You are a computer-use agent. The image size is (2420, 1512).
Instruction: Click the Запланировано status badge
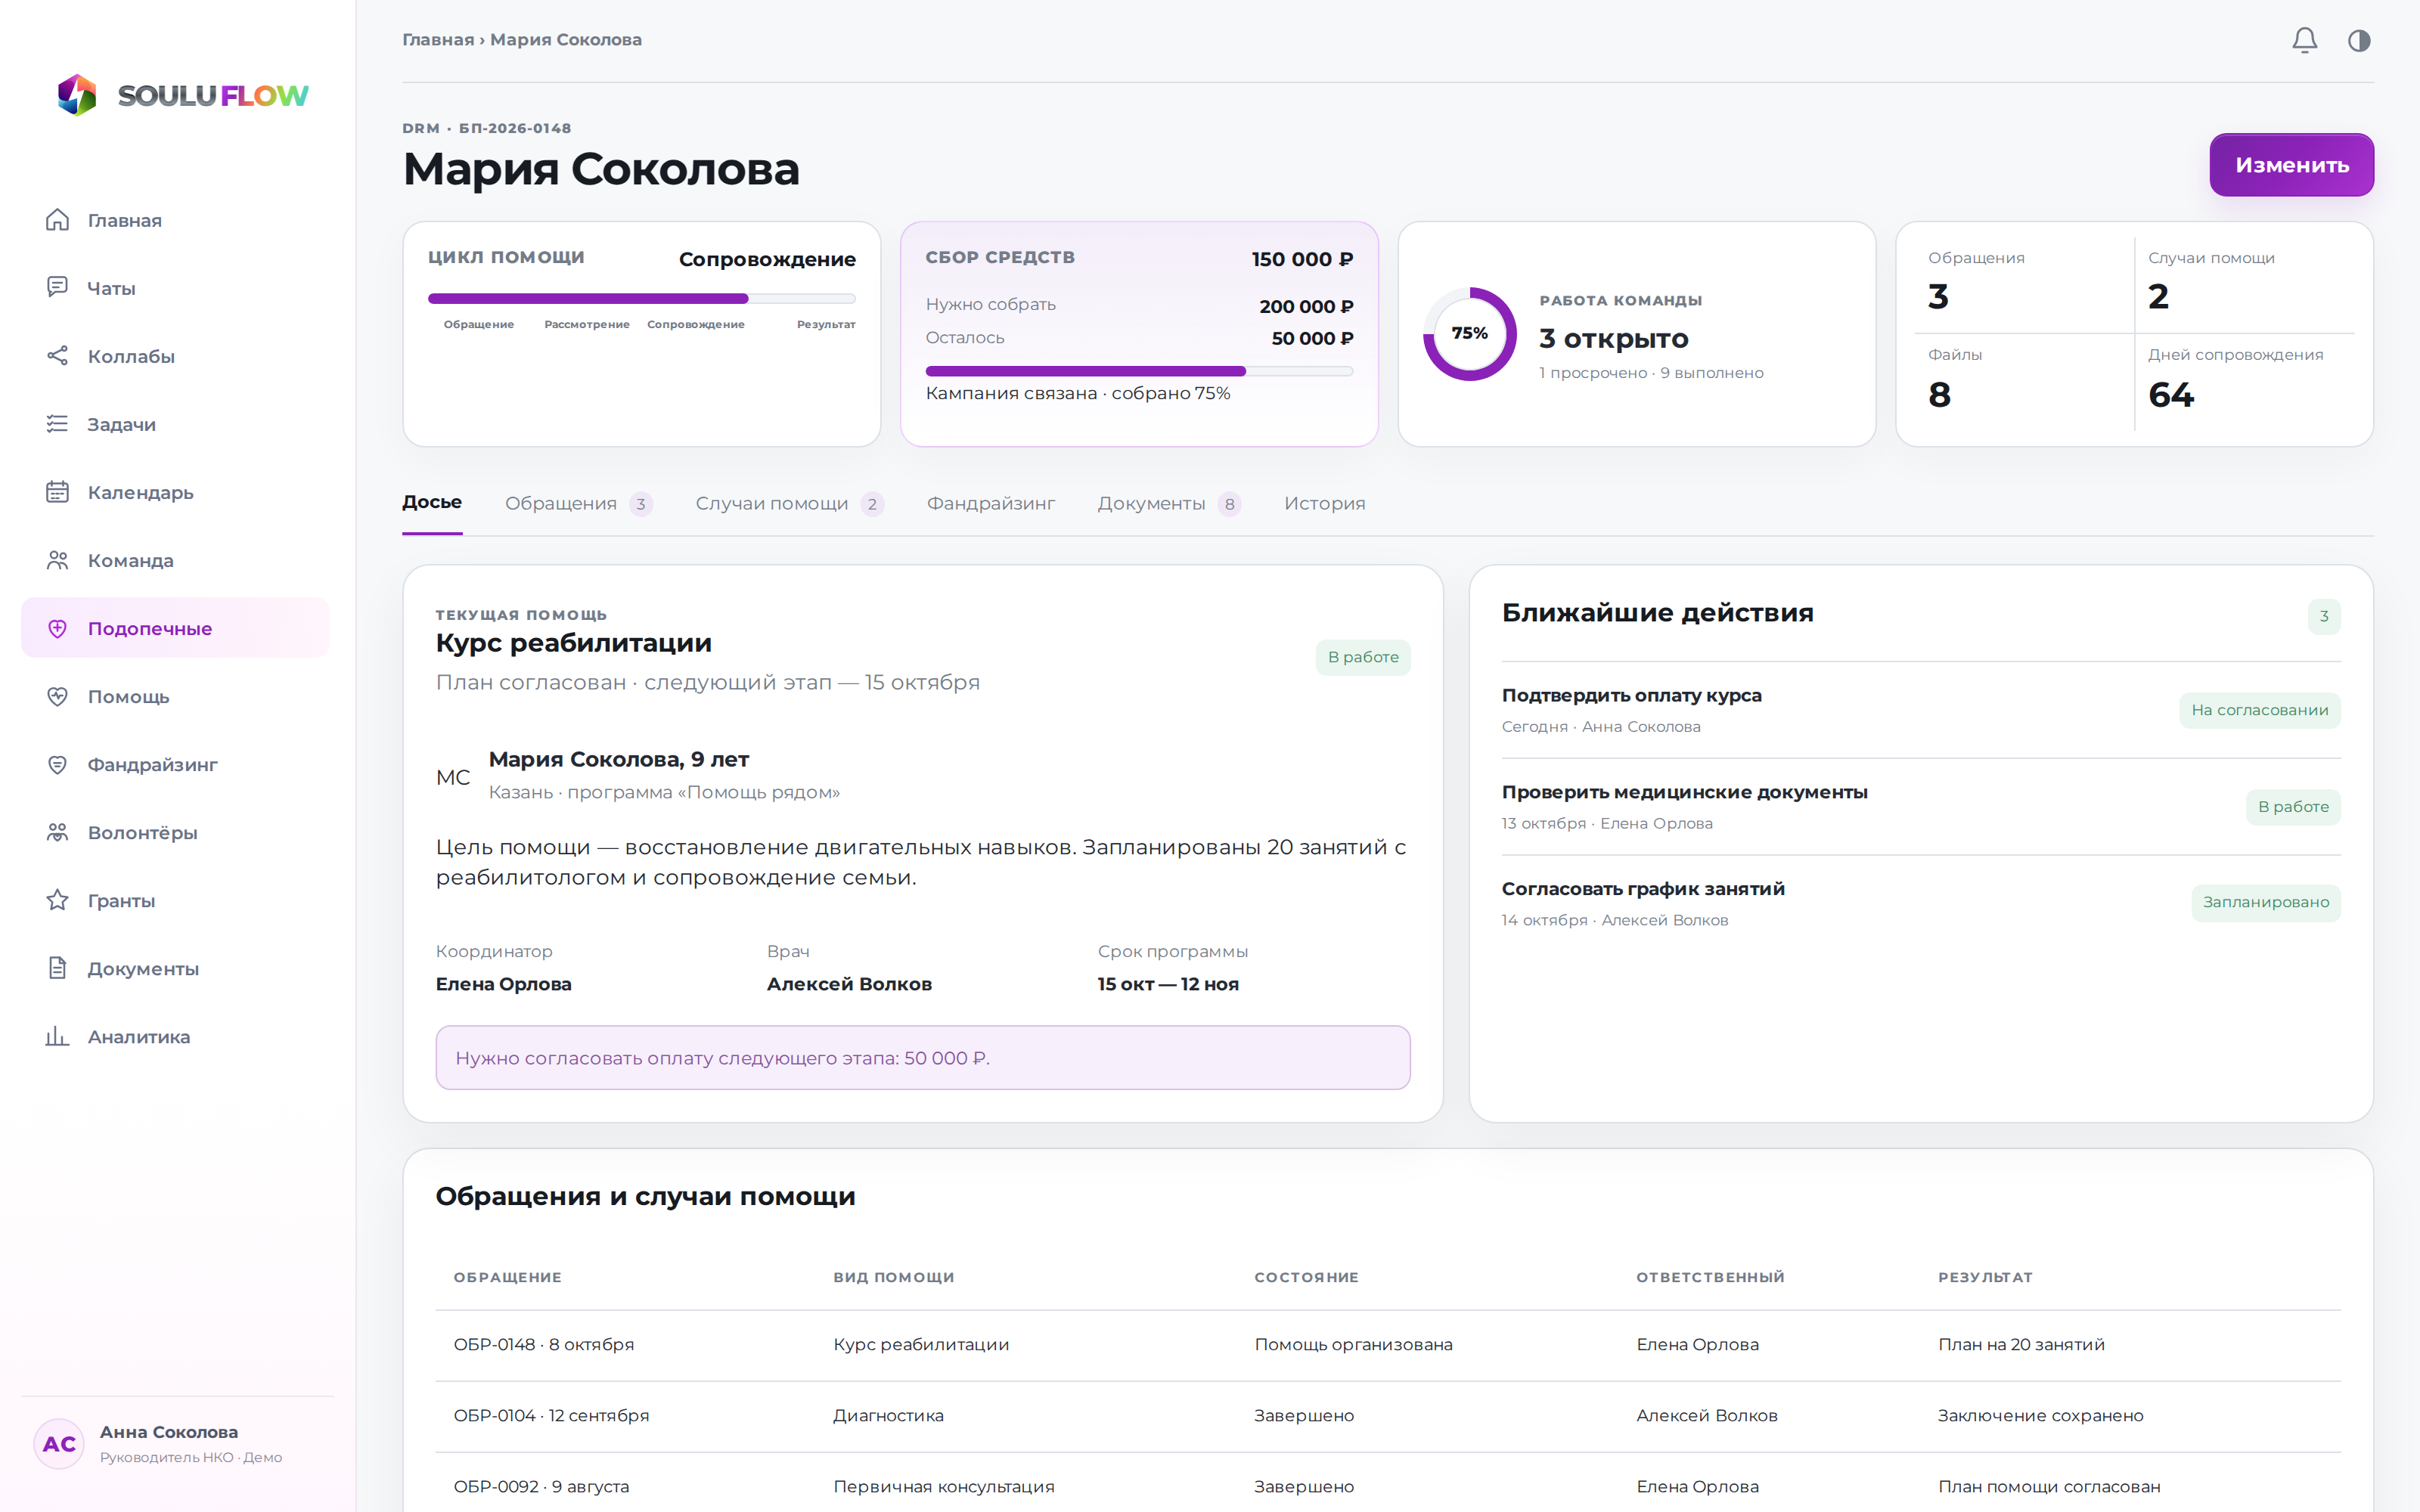point(2265,902)
